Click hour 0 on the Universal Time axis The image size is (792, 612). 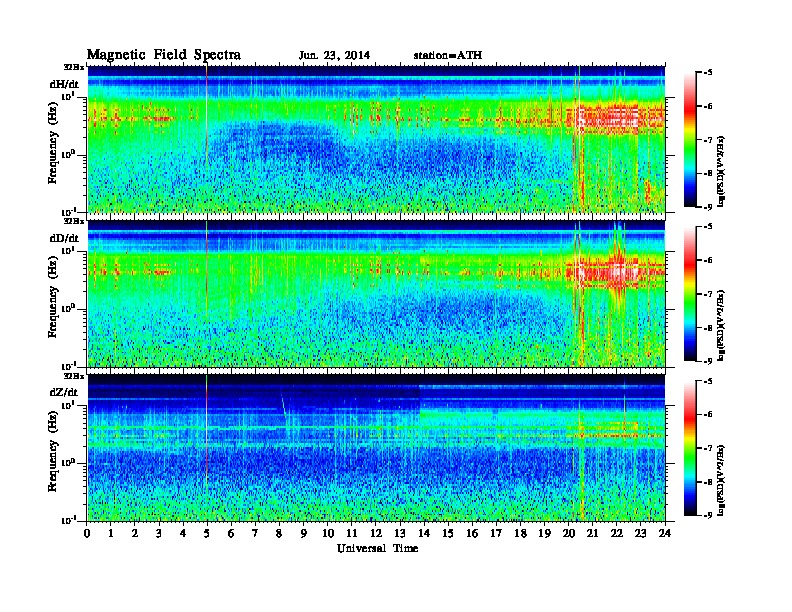[x=87, y=533]
